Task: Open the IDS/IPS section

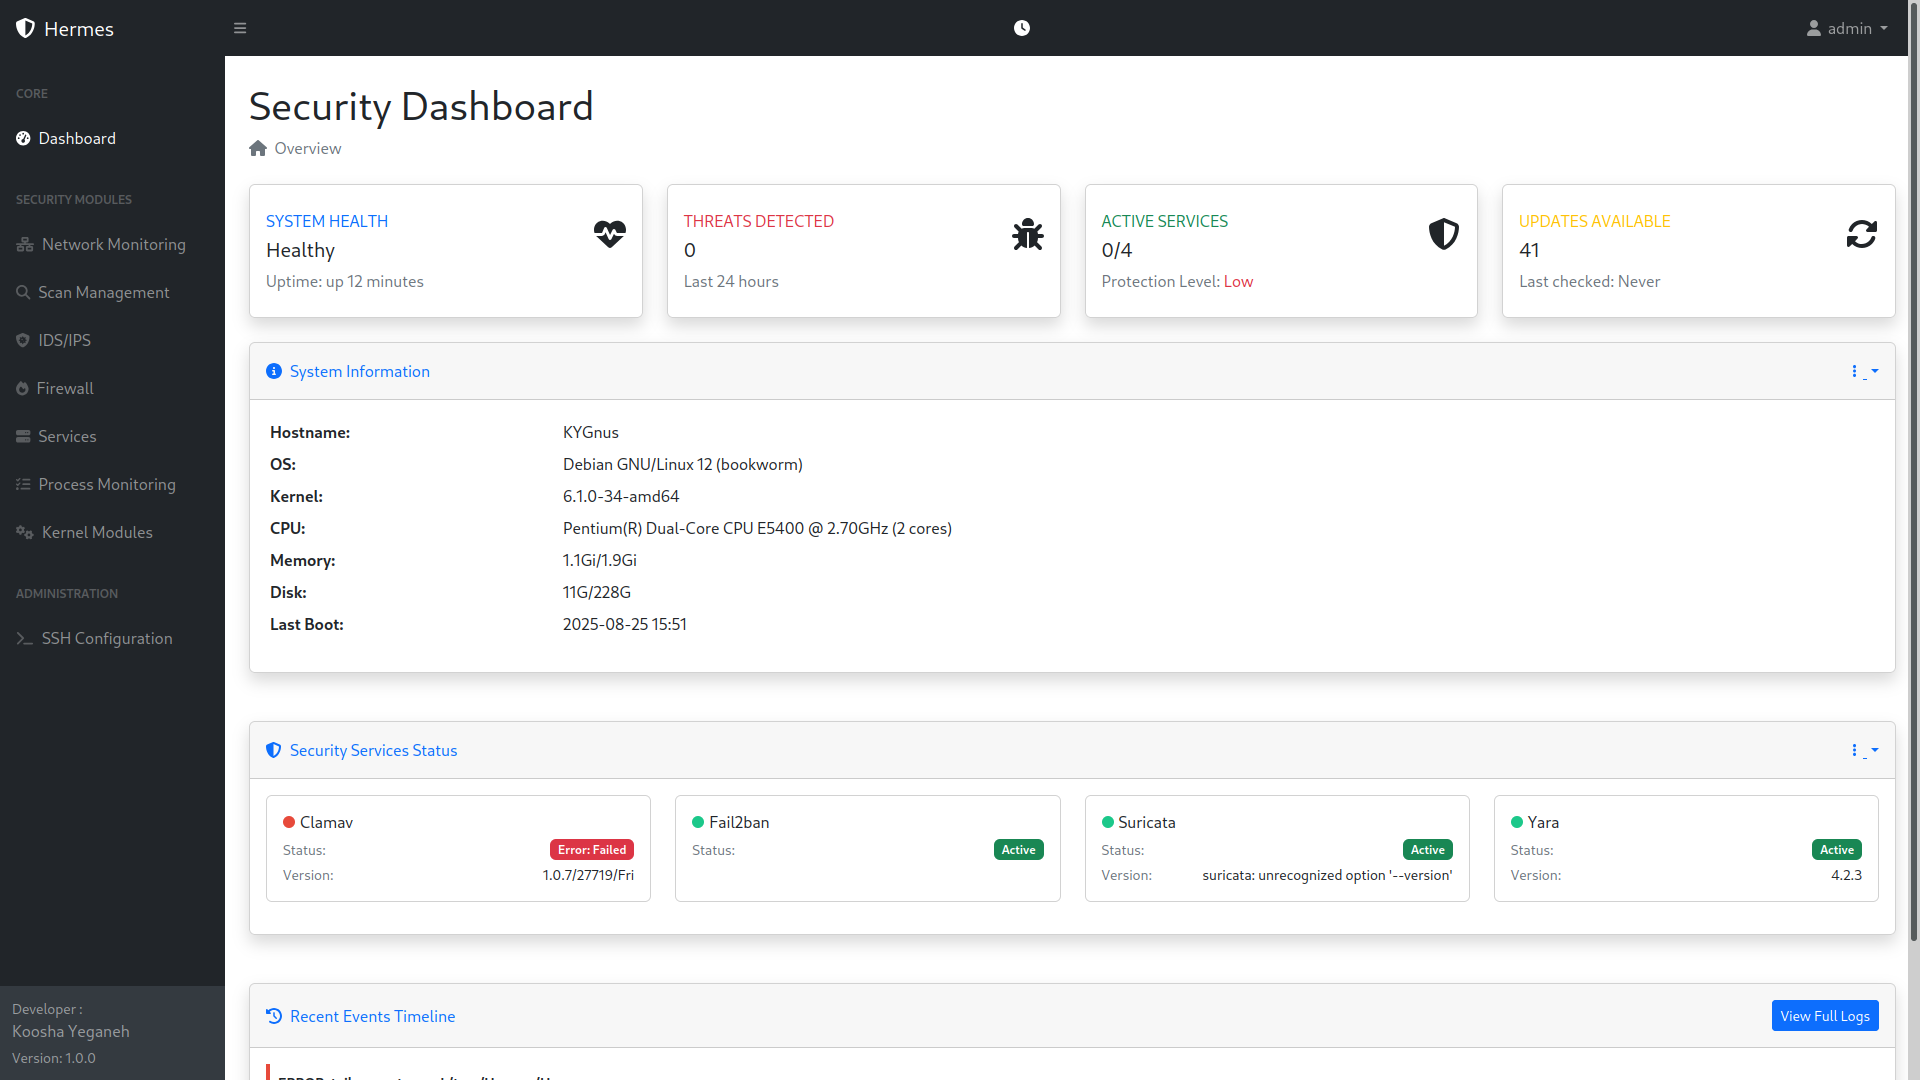Action: click(66, 340)
